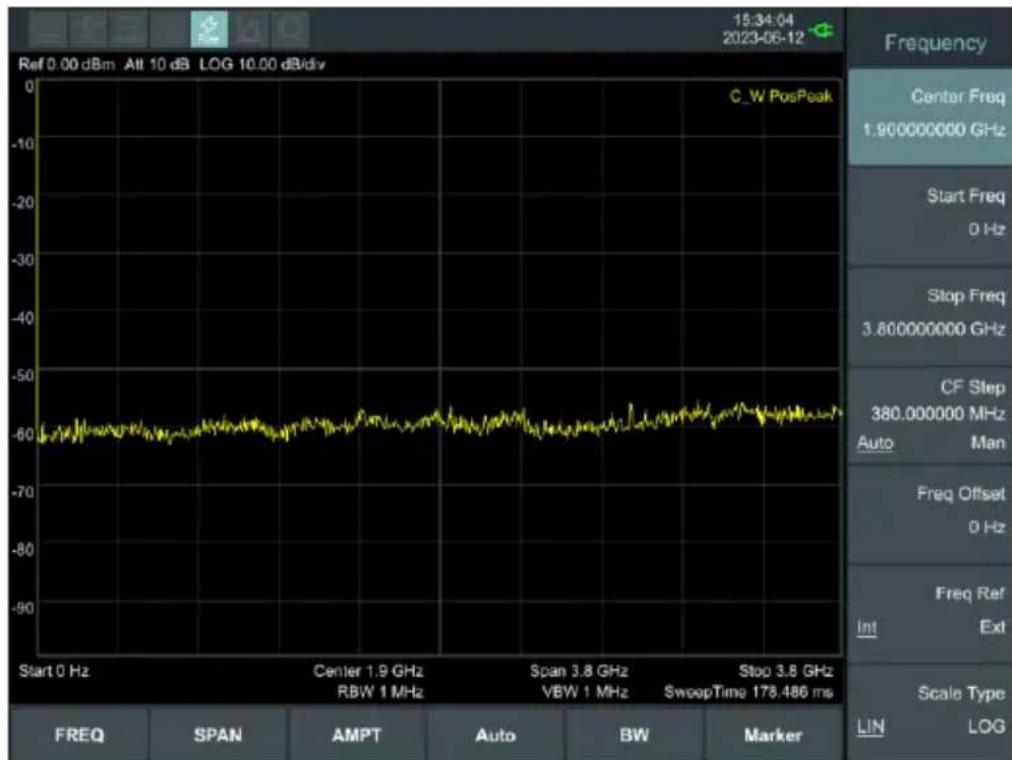This screenshot has width=1012, height=760.
Task: Click the LOG 10.00 dB/div readout
Action: click(262, 65)
